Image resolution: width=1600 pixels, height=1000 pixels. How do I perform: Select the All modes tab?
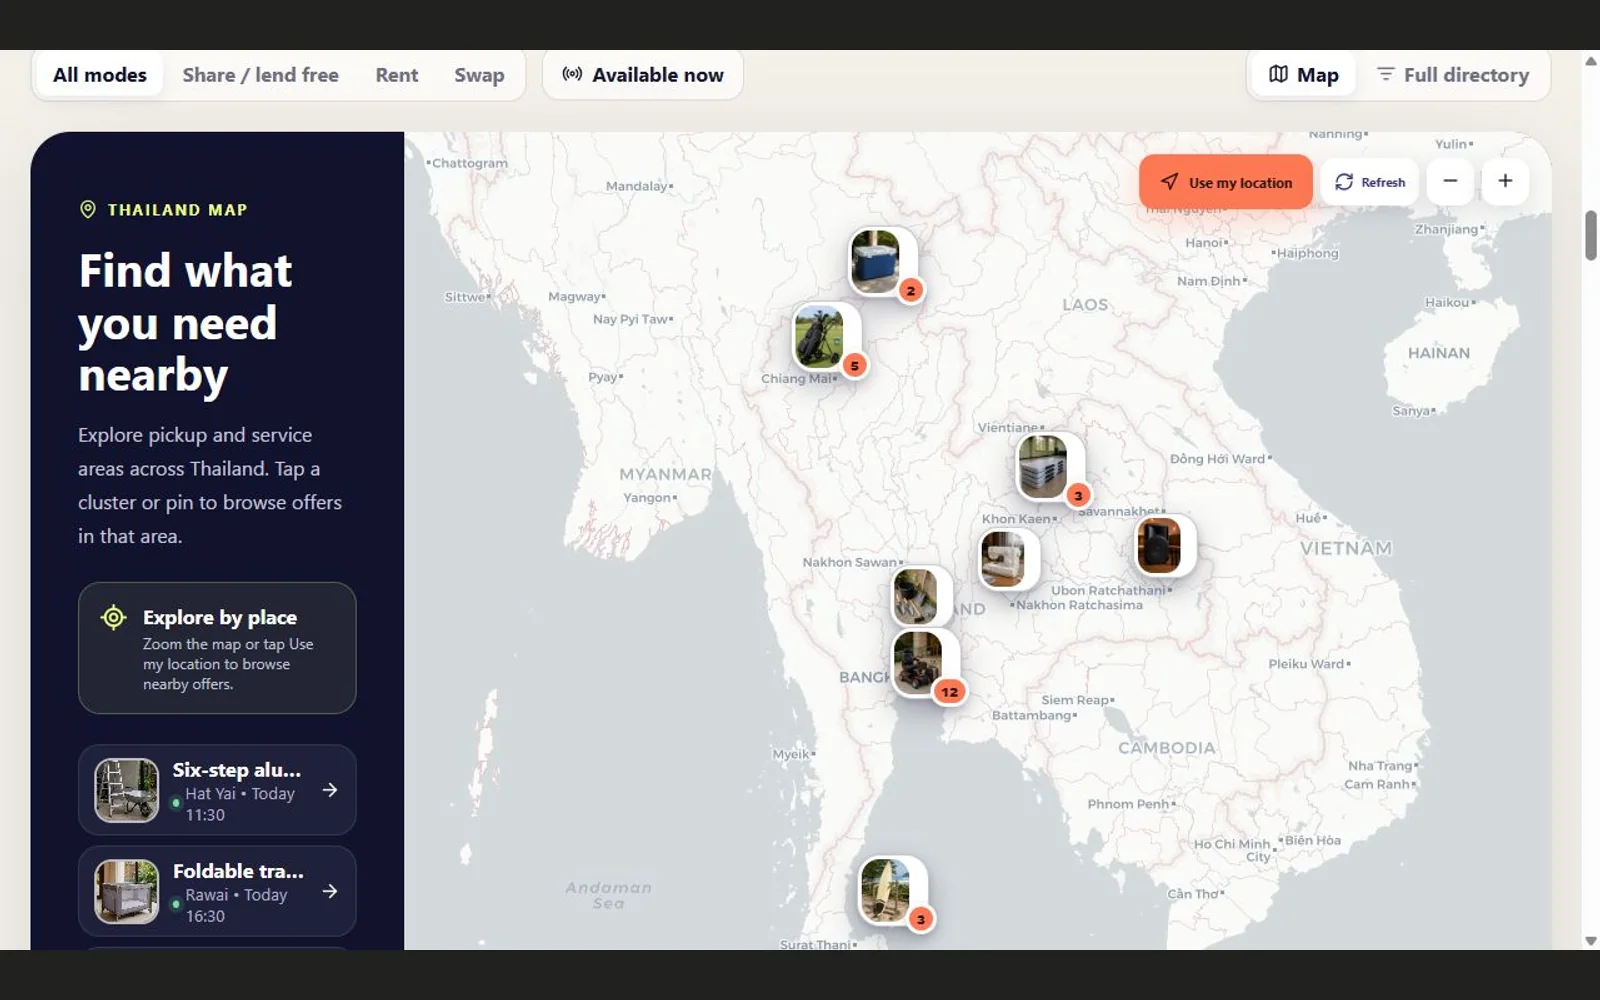(x=99, y=75)
